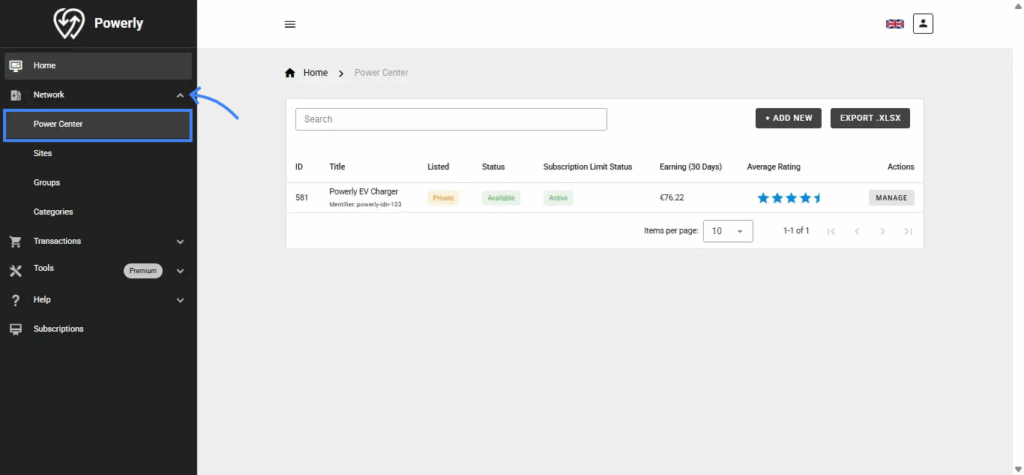The height and width of the screenshot is (475, 1024).
Task: Open Categories in the sidebar
Action: click(53, 212)
